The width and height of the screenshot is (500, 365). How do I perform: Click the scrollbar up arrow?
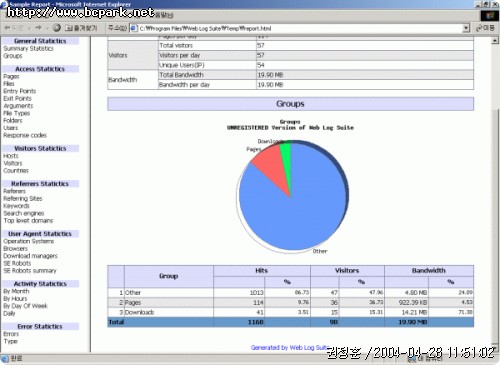pos(495,41)
